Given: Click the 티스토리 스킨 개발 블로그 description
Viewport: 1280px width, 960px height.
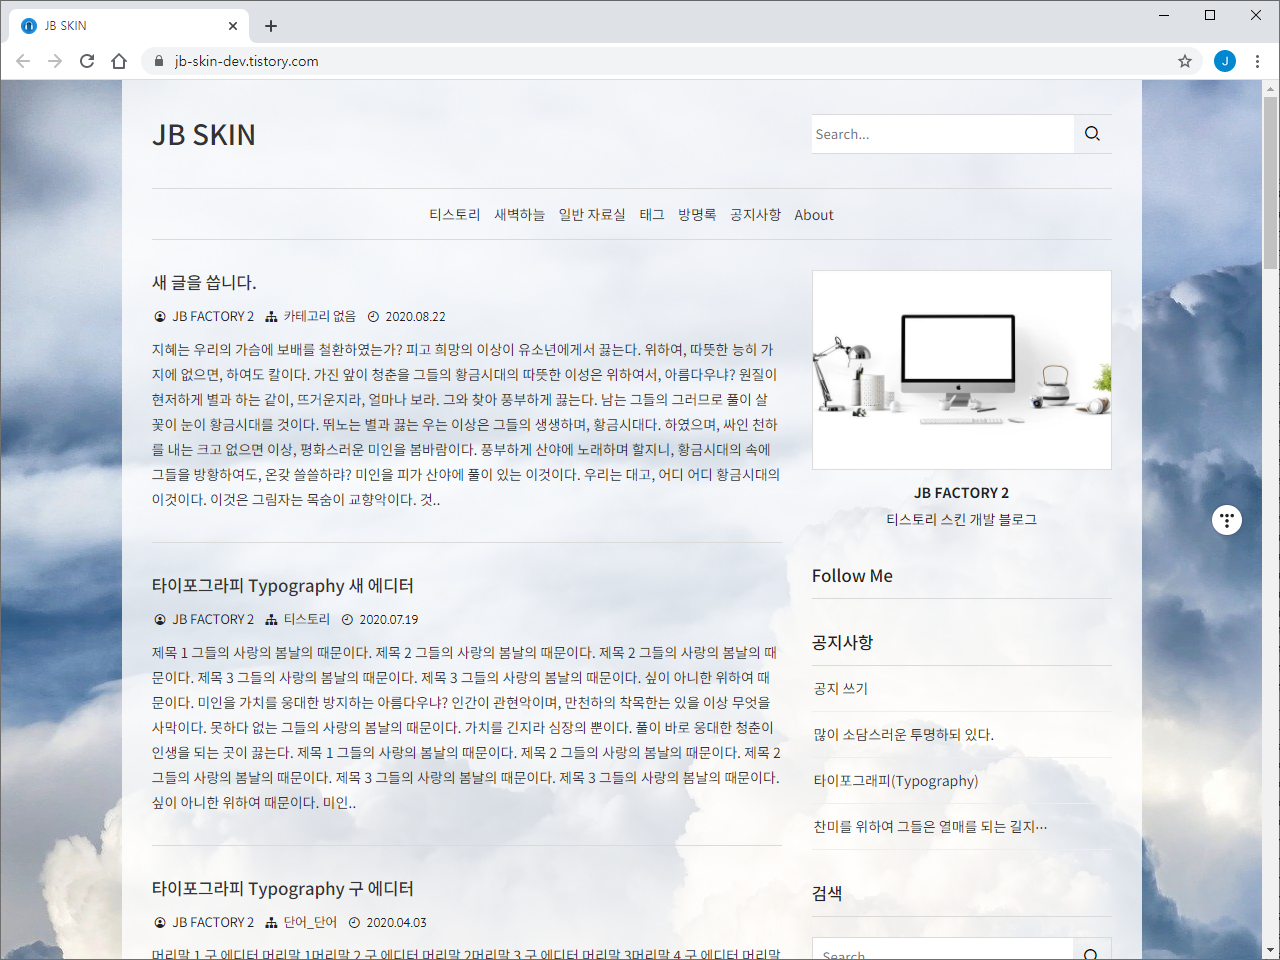Looking at the screenshot, I should tap(962, 520).
